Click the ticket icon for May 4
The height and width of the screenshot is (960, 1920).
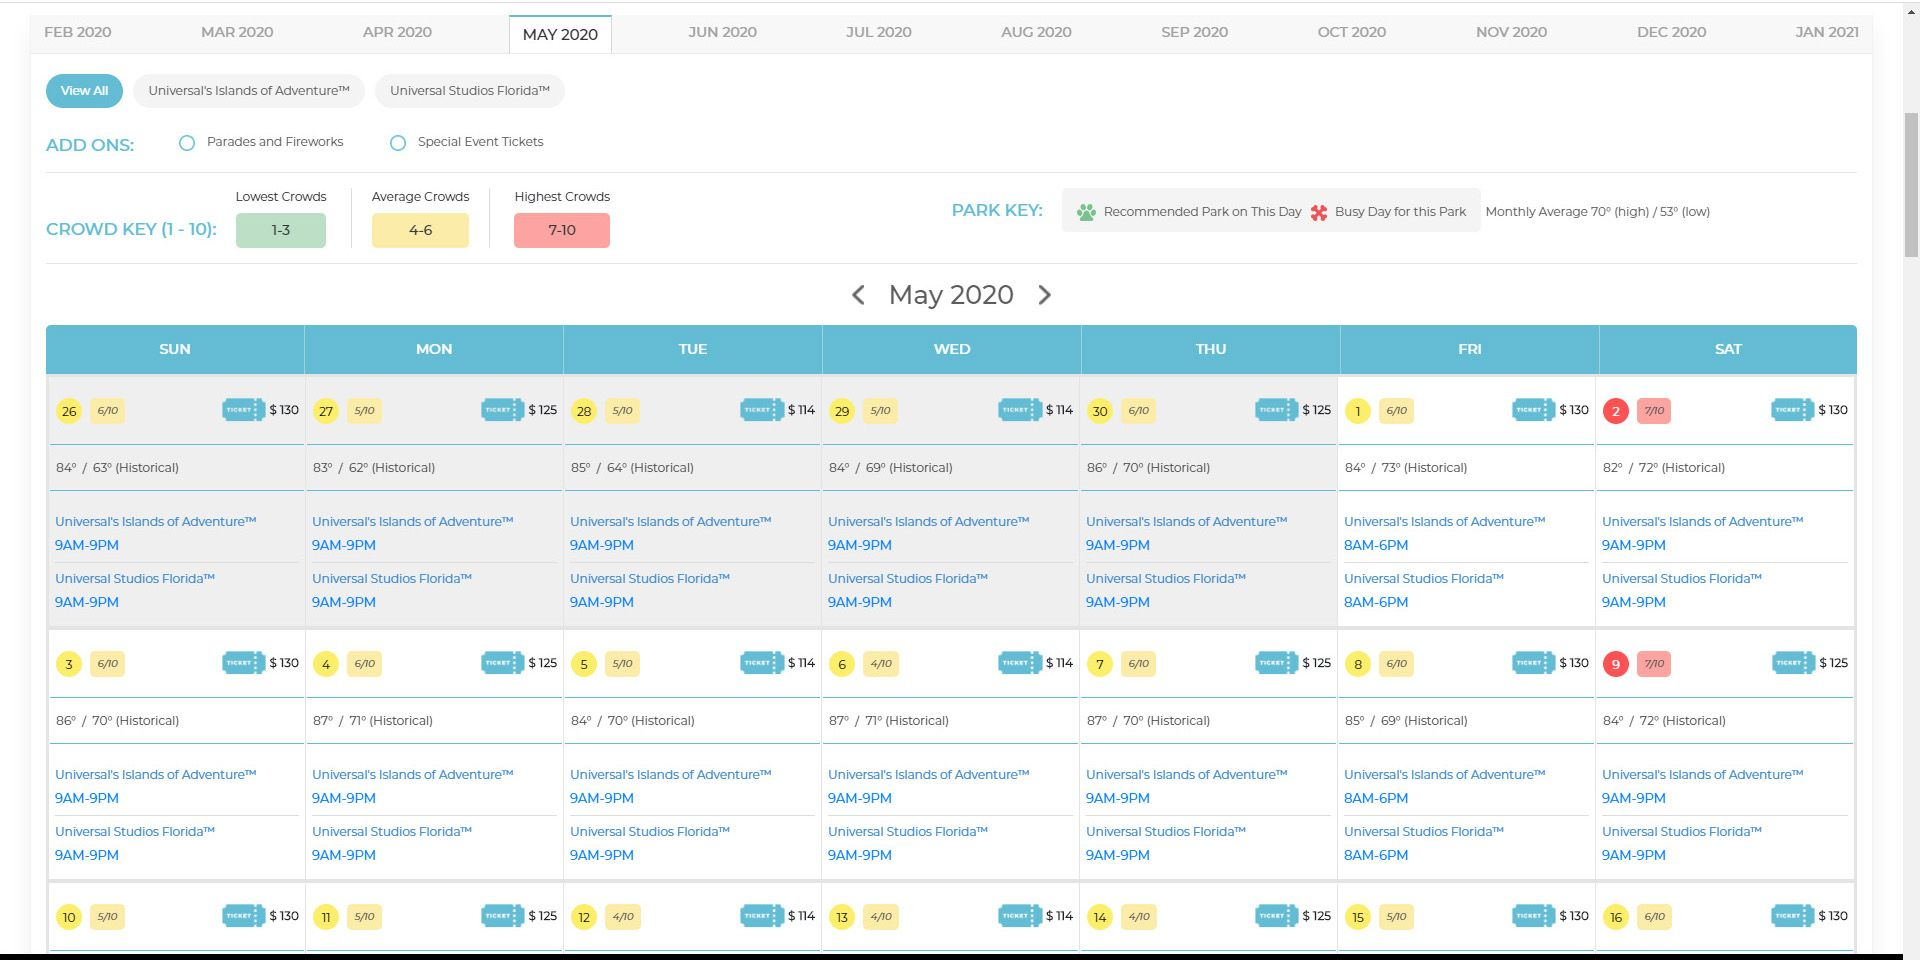pyautogui.click(x=502, y=663)
